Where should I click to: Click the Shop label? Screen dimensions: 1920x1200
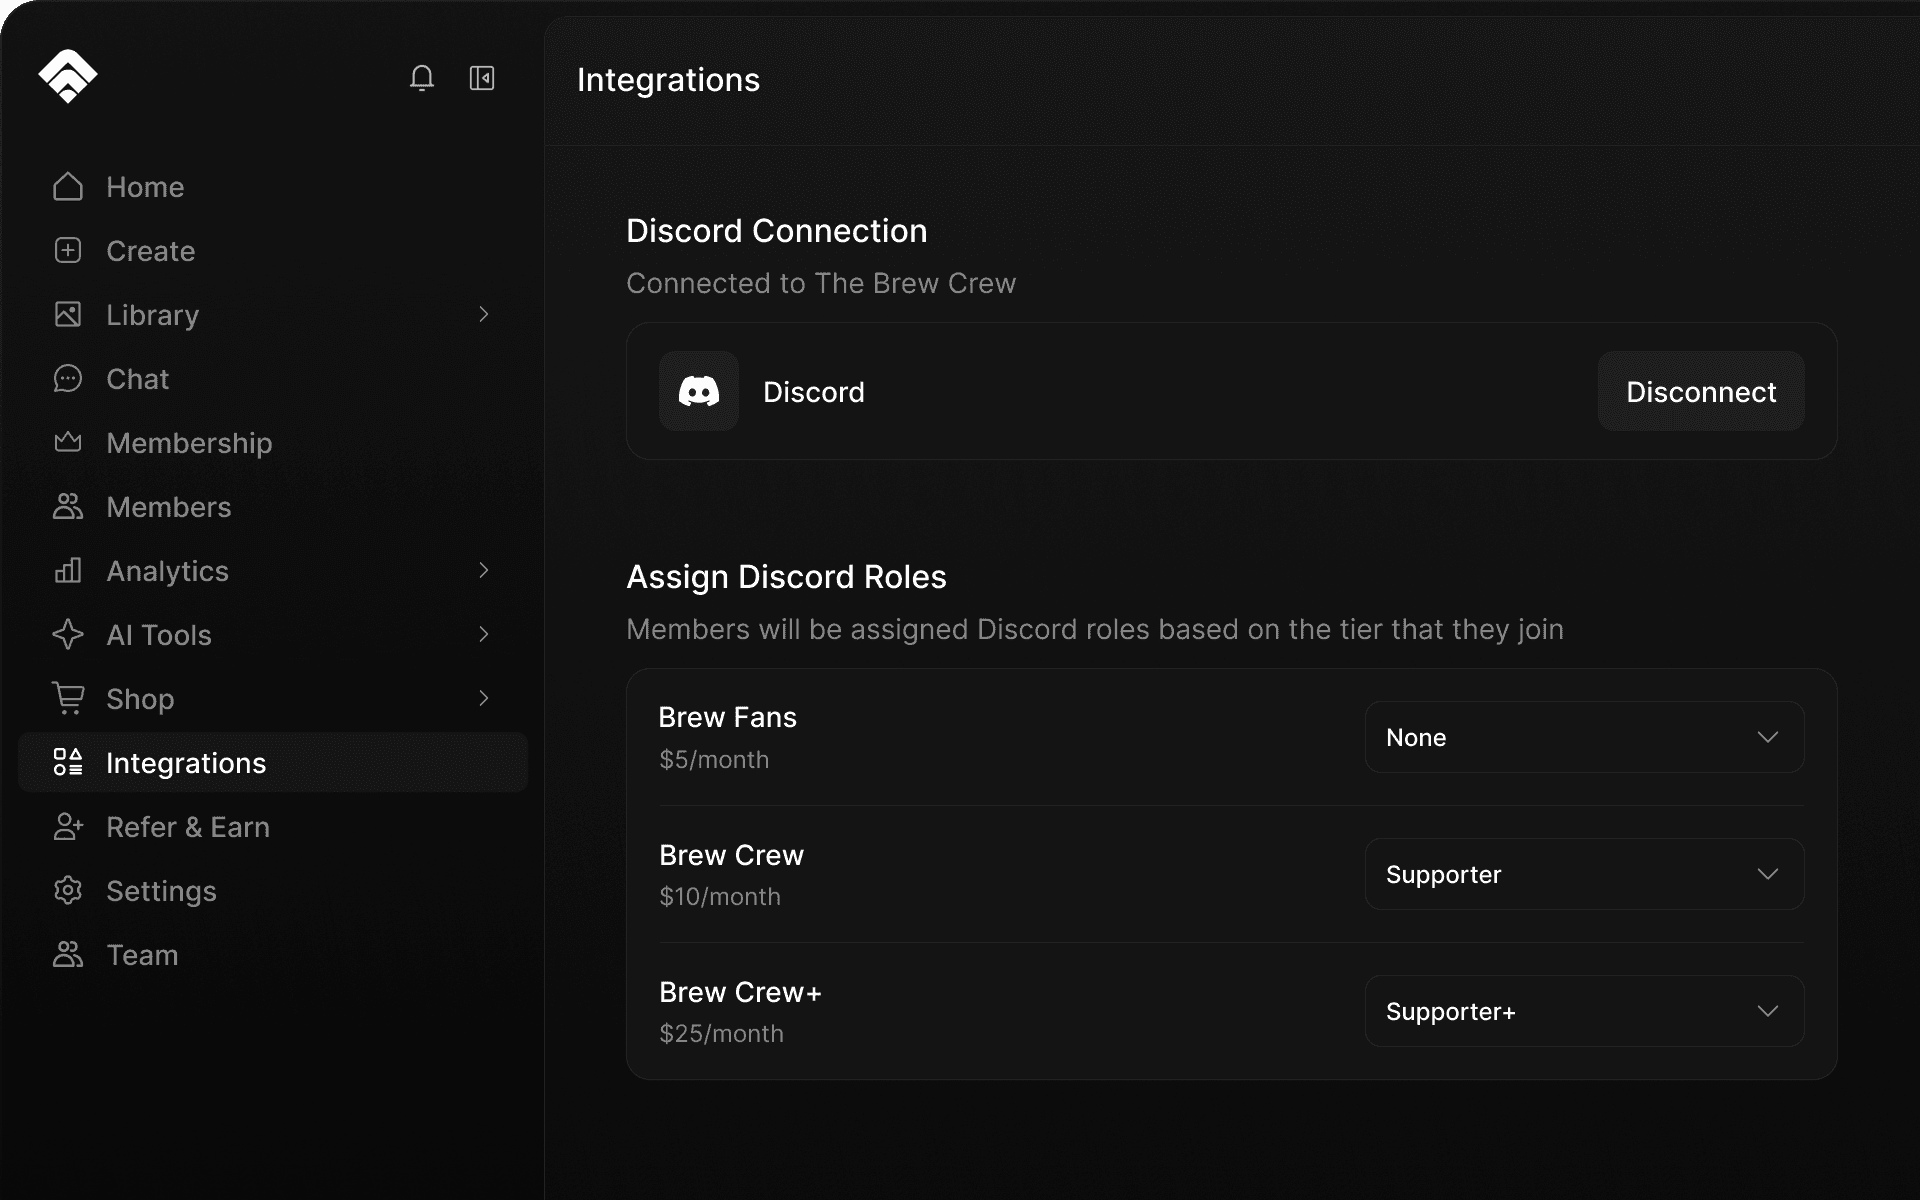140,699
